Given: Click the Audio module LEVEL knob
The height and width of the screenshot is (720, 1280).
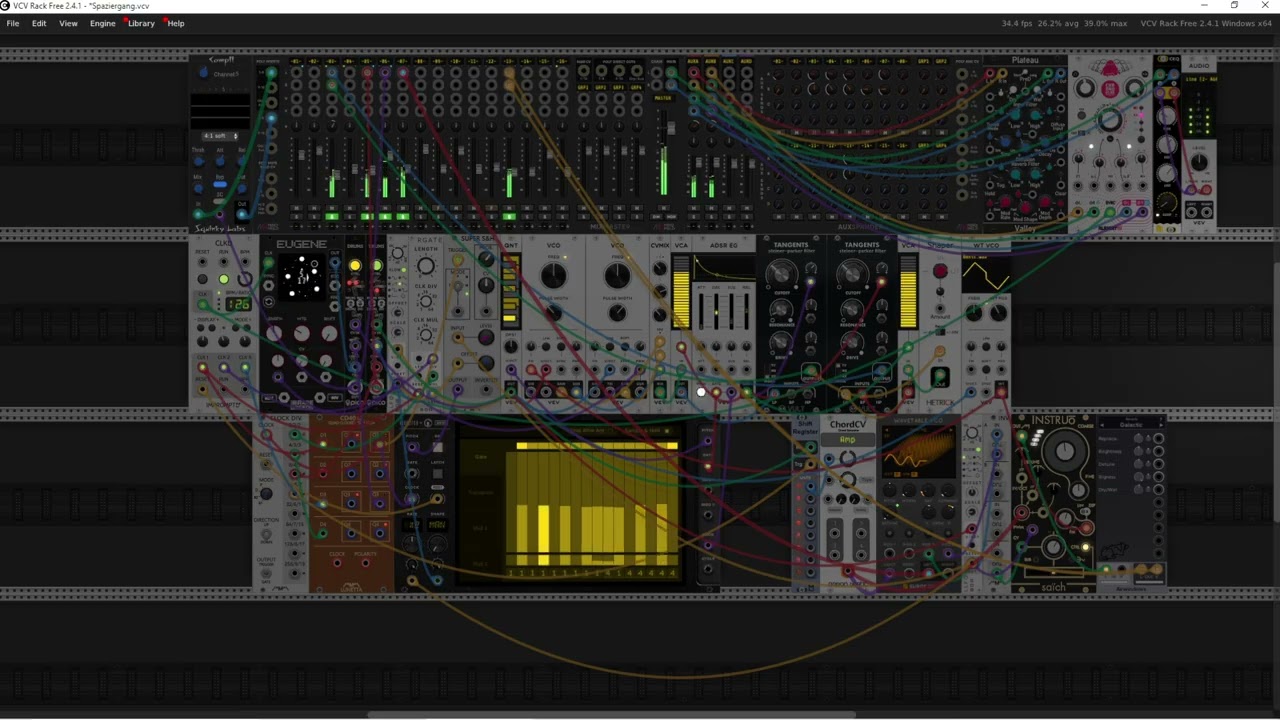Looking at the screenshot, I should coord(1199,162).
